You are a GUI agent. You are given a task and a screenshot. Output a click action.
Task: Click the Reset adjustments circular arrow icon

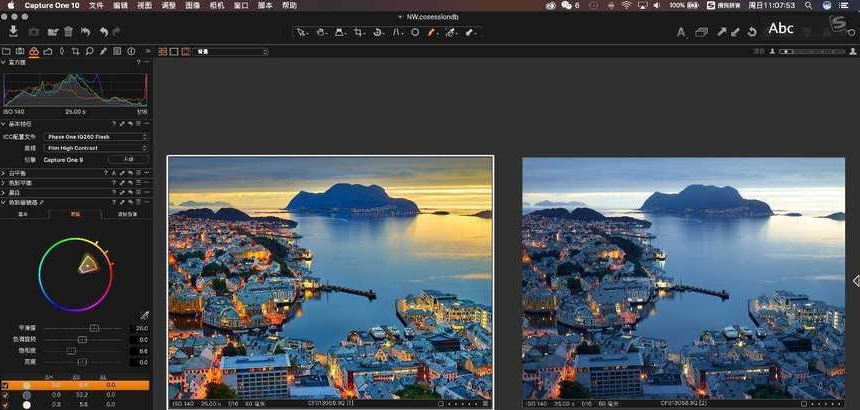coord(752,32)
